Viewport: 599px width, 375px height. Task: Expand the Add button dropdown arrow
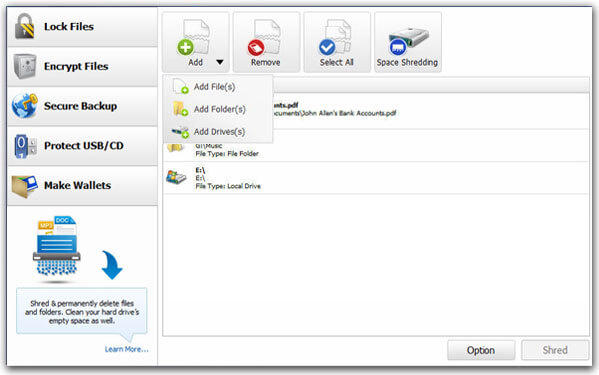pyautogui.click(x=220, y=62)
